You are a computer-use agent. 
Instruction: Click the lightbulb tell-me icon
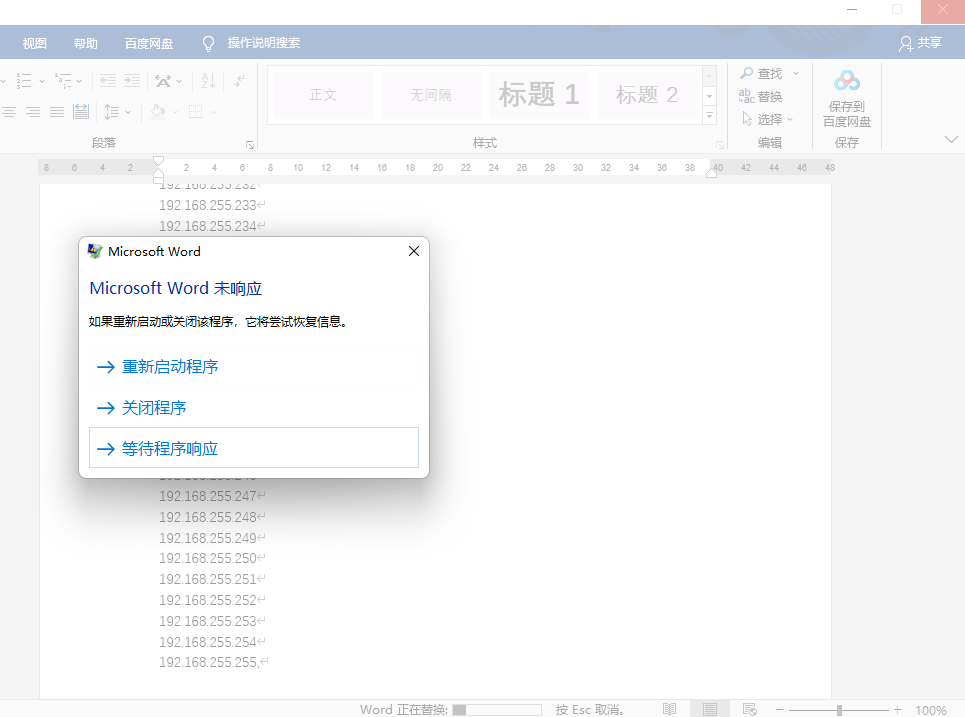click(x=208, y=43)
